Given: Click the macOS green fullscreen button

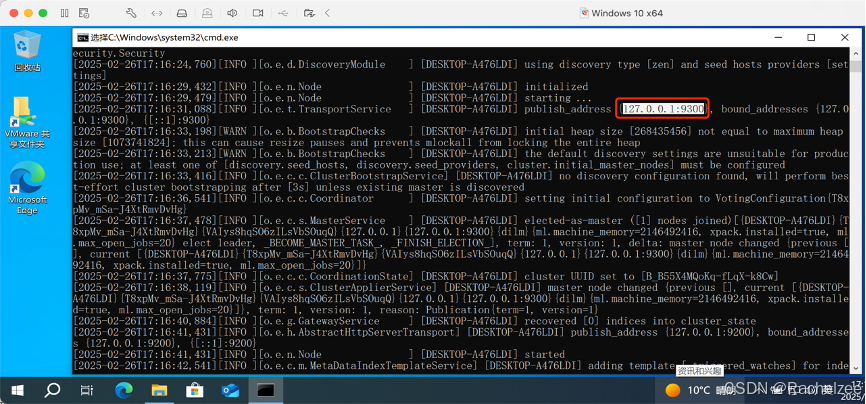Looking at the screenshot, I should (x=43, y=13).
